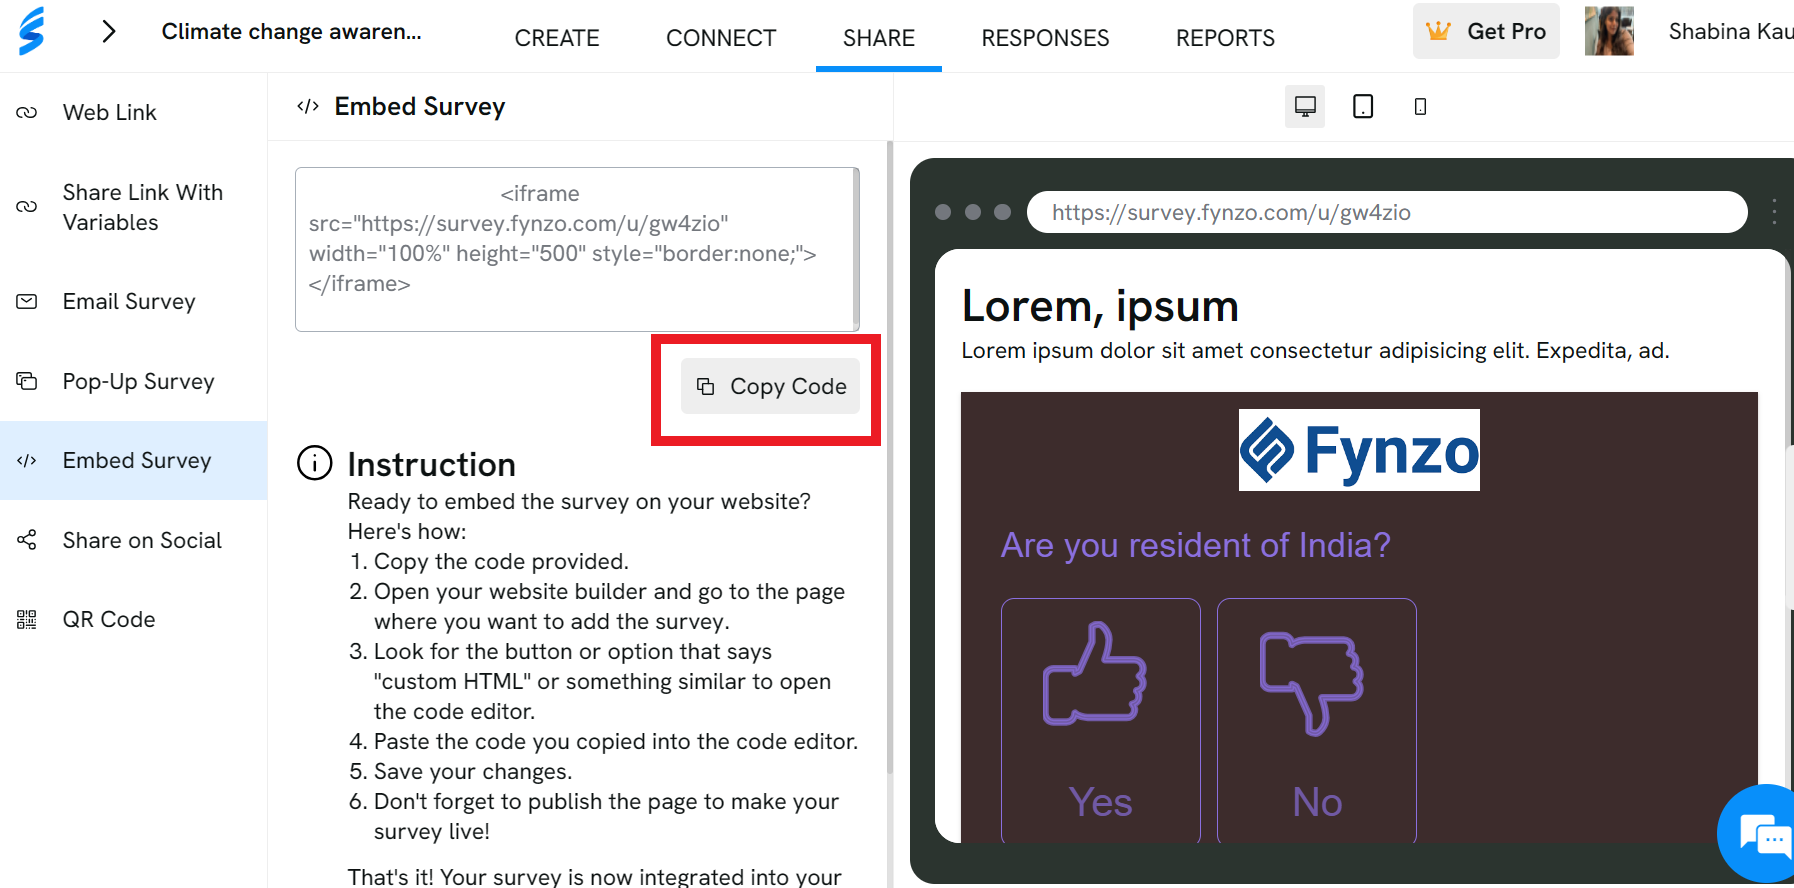Click the QR Code icon in sidebar
This screenshot has width=1794, height=888.
(27, 620)
